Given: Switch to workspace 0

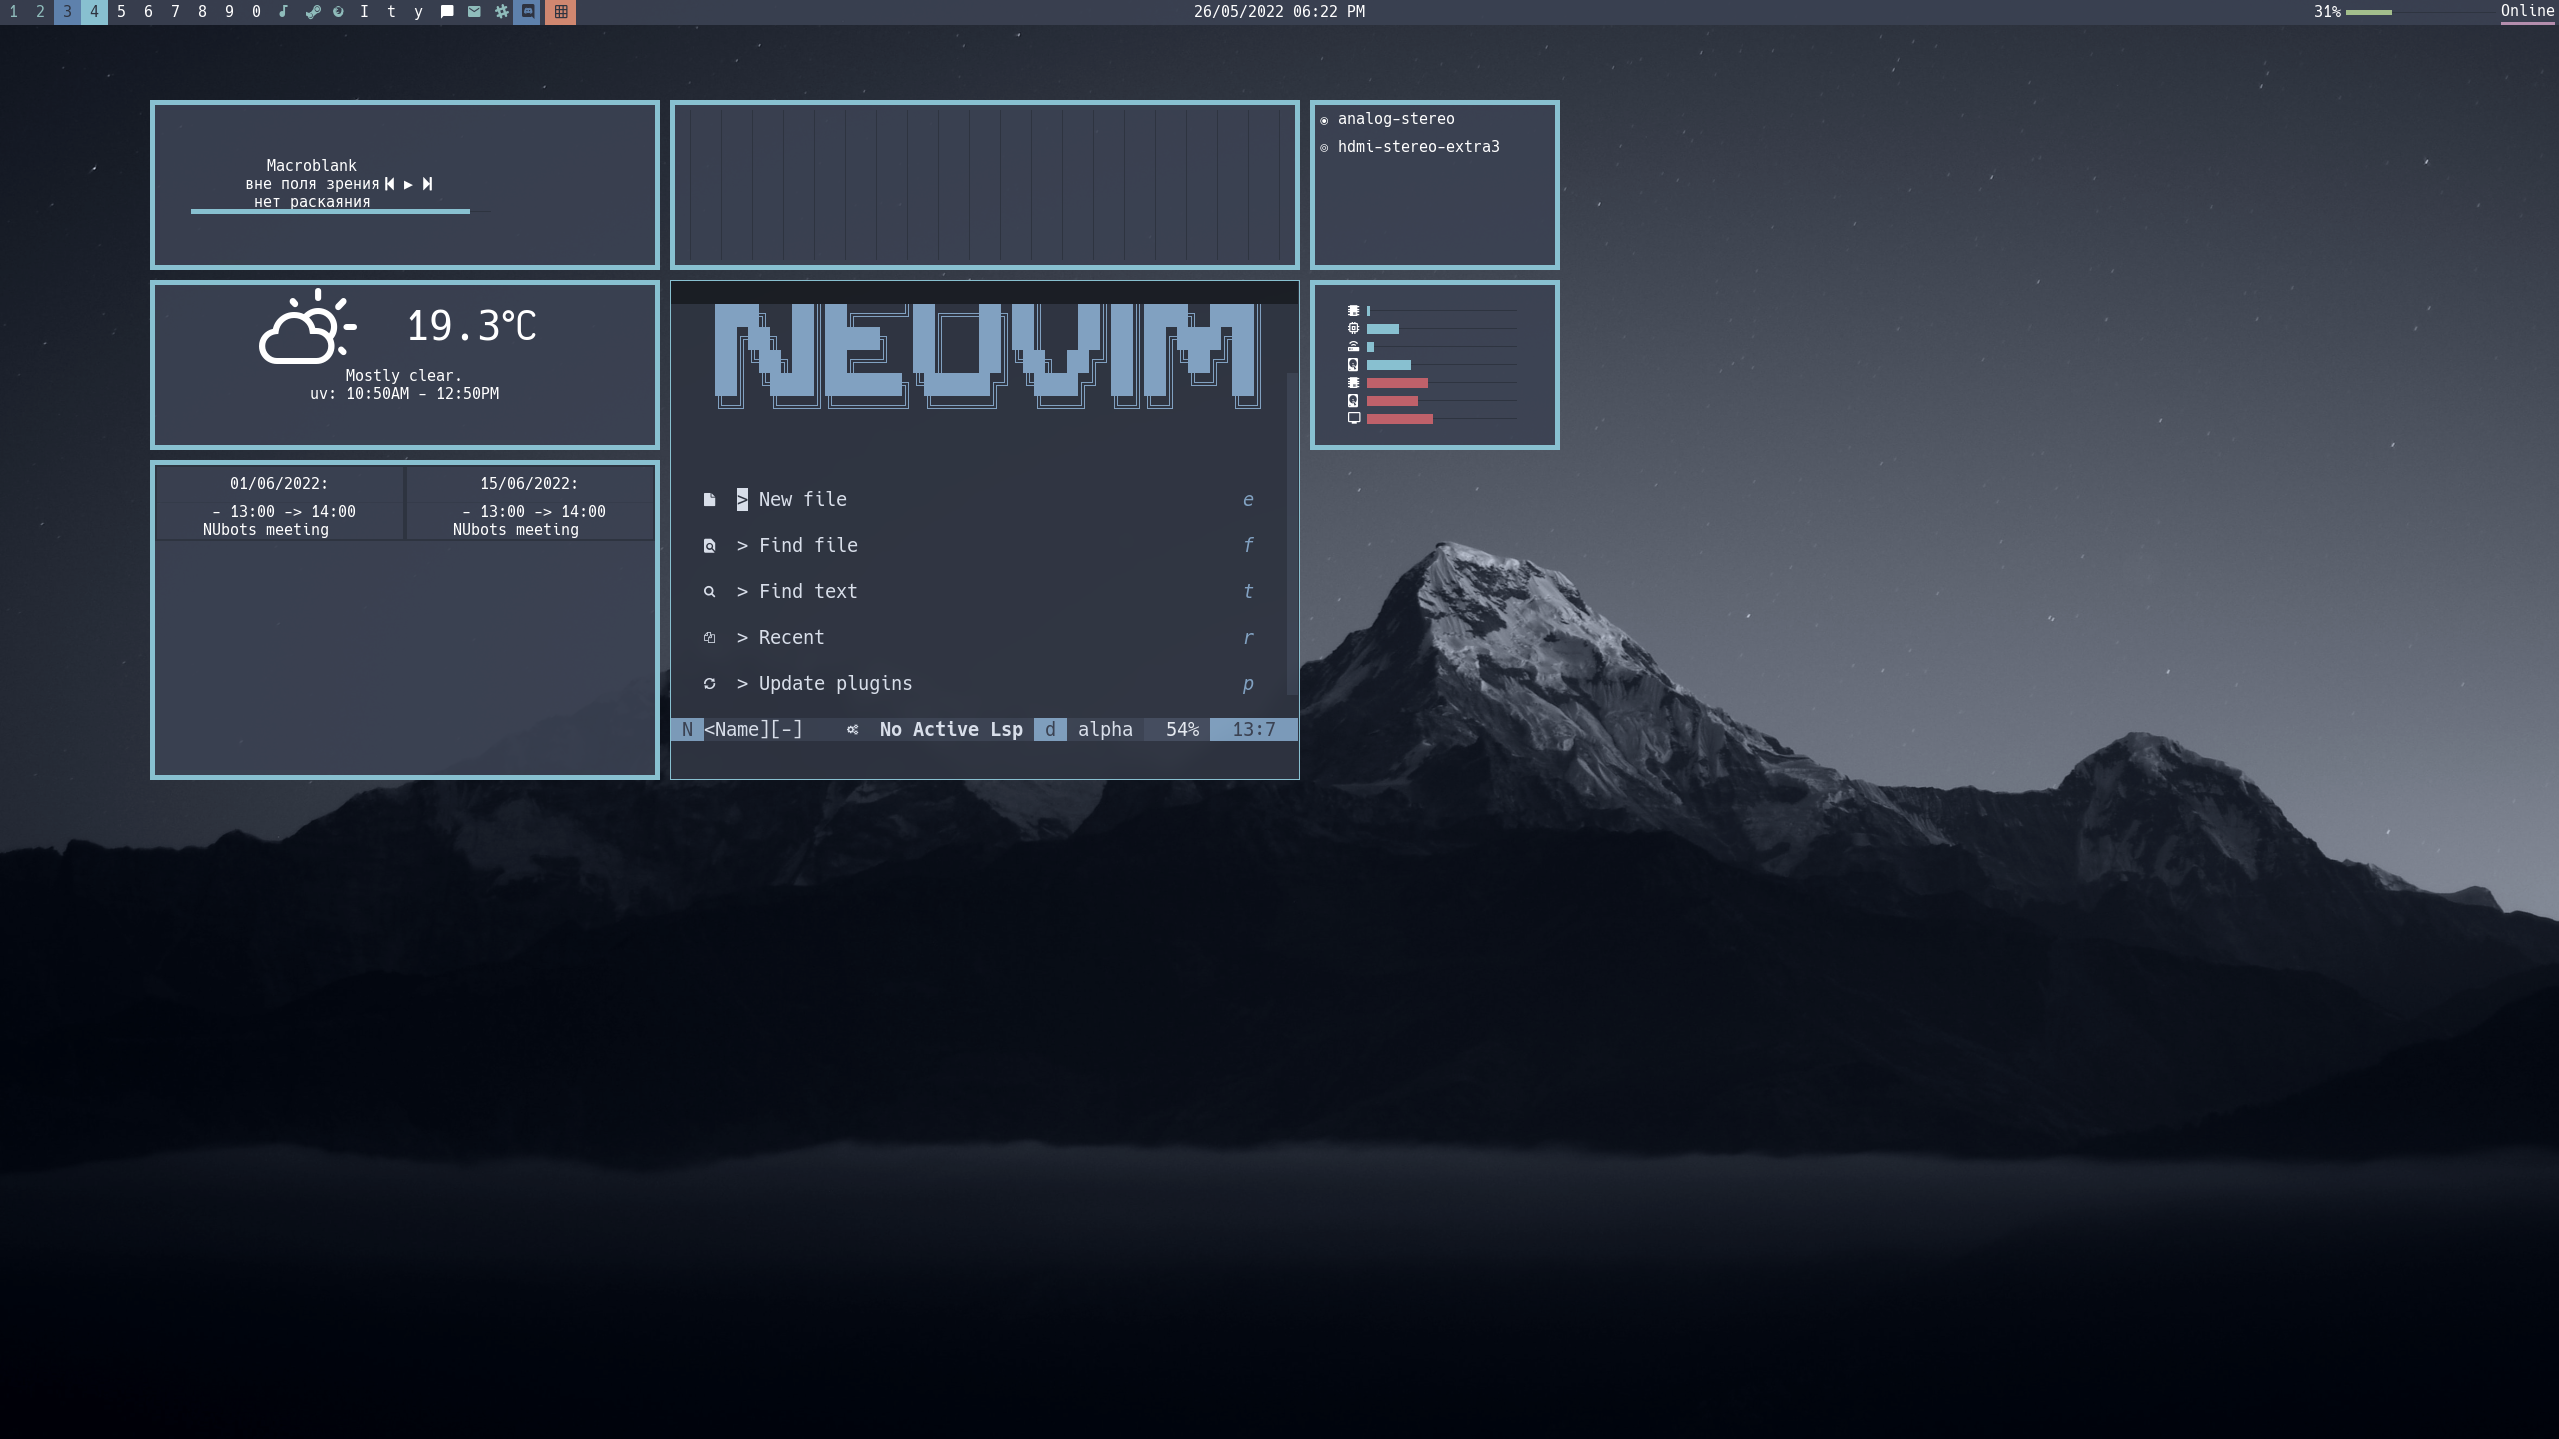Looking at the screenshot, I should (256, 12).
